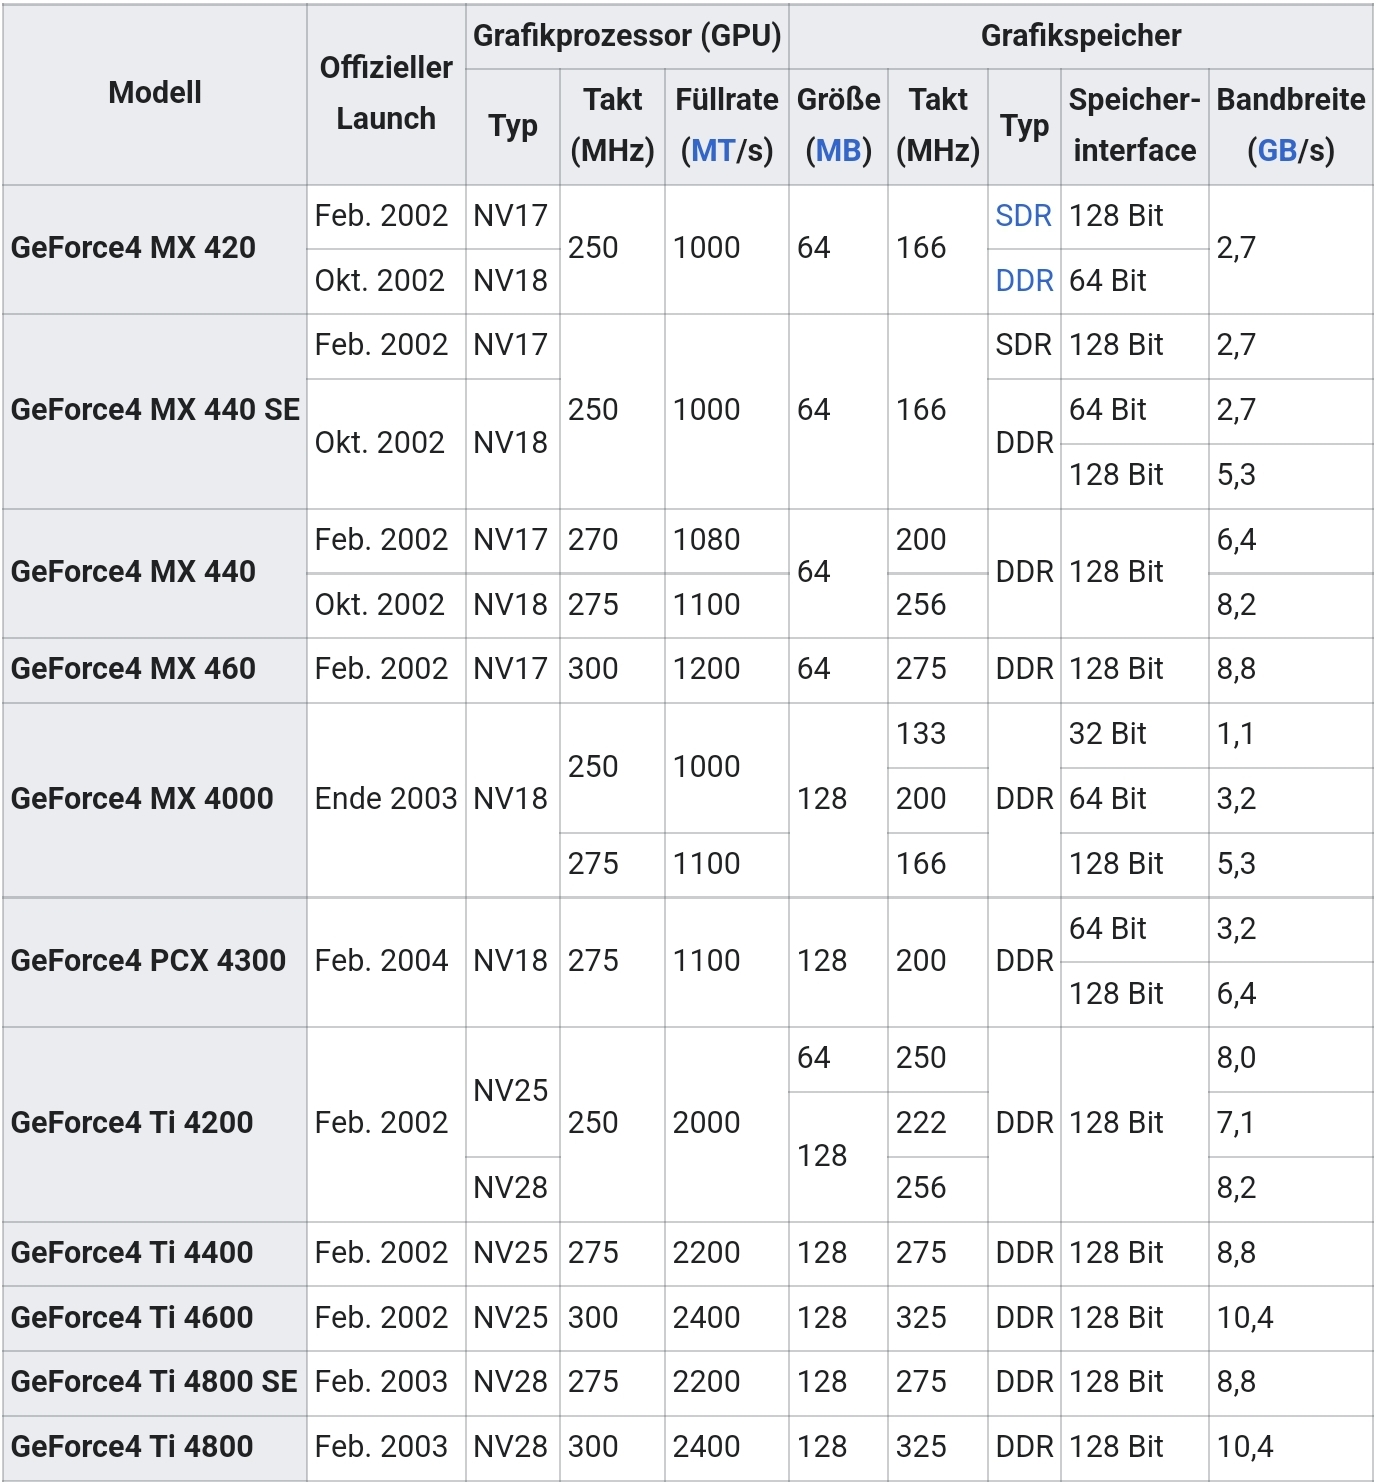The image size is (1389, 1482).
Task: Click the 1,1 bandwidth value
Action: 1290,735
